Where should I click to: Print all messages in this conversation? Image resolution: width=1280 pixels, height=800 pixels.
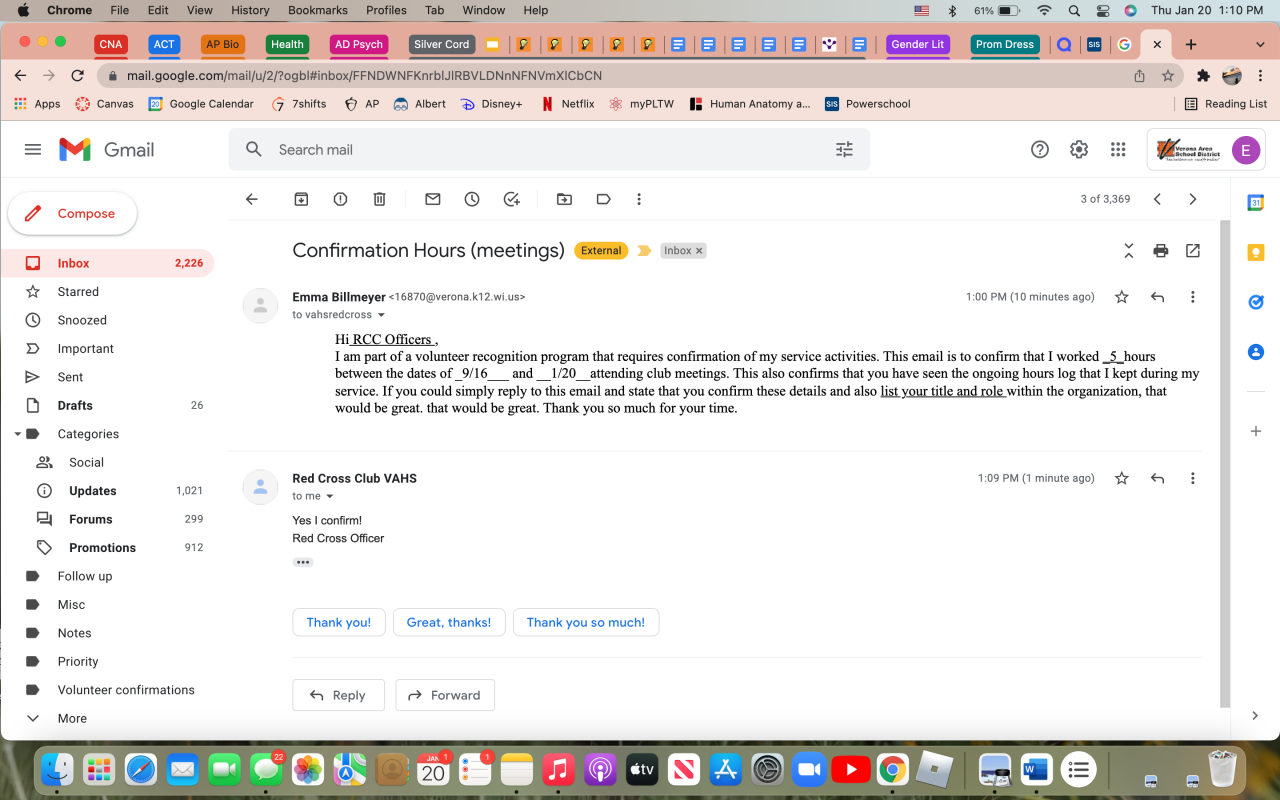point(1160,250)
